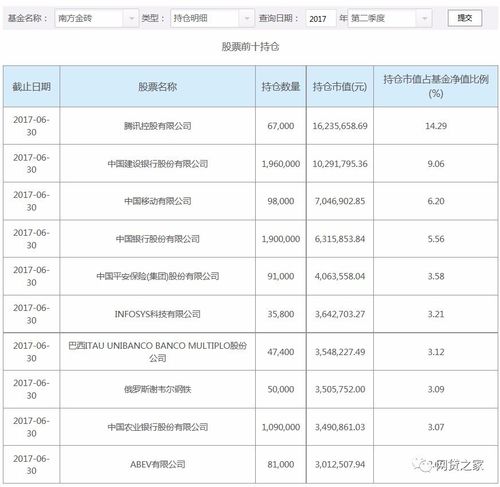Open the 类型 dropdown showing 持仓明细

[x=212, y=18]
